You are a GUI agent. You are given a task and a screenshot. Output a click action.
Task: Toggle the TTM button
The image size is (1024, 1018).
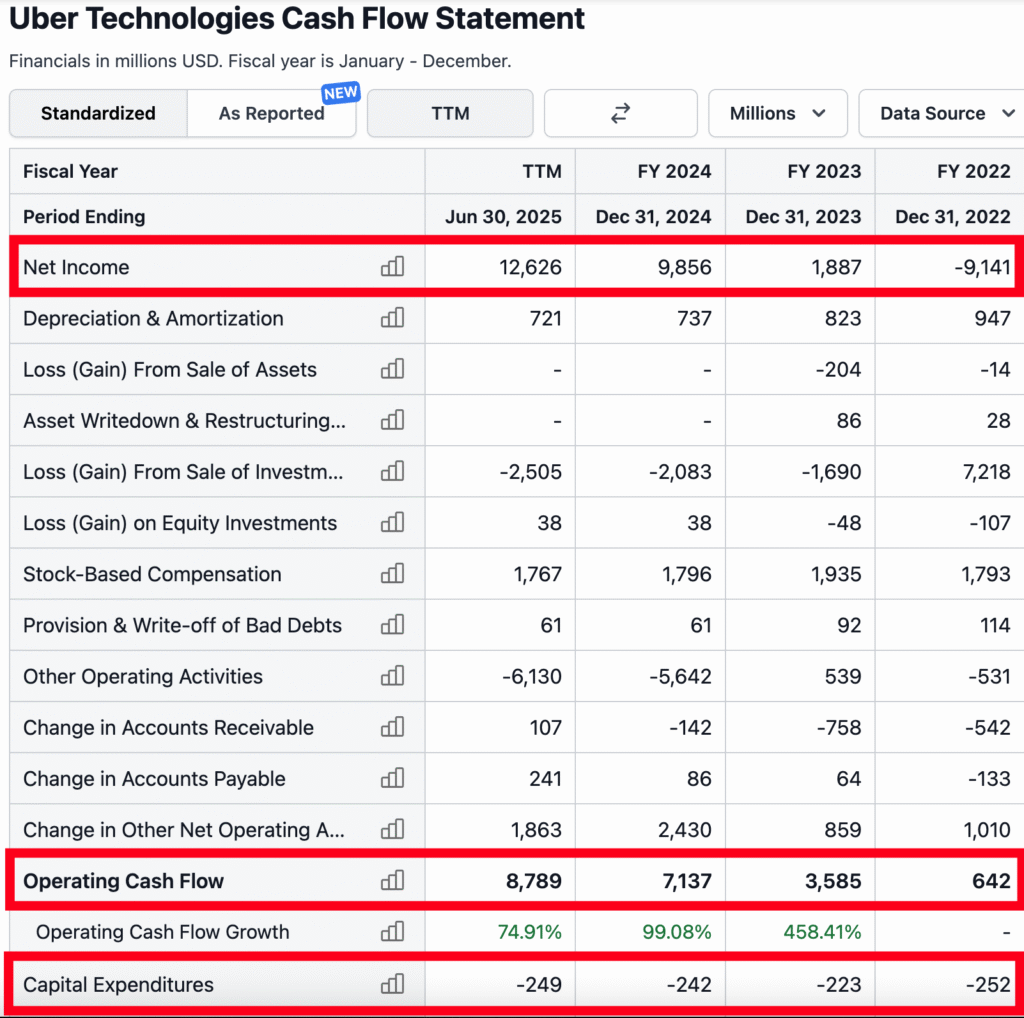[450, 113]
